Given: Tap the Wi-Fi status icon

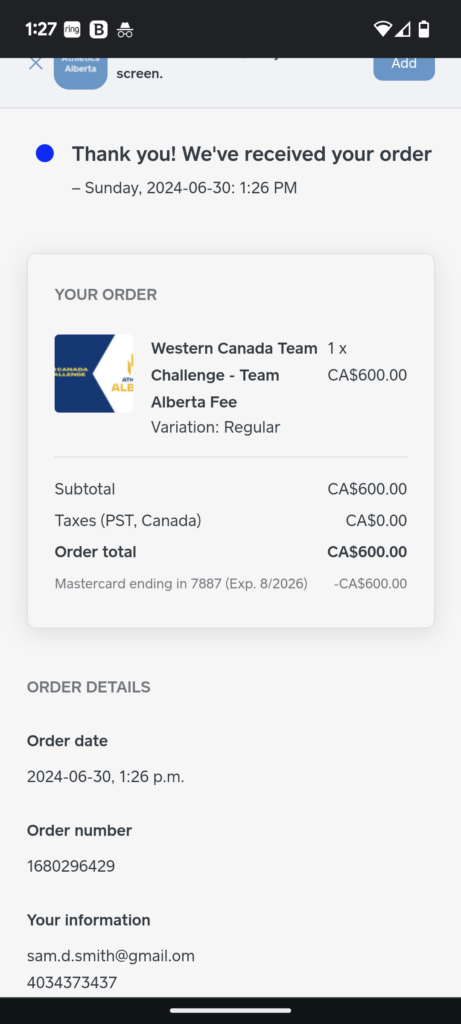Looking at the screenshot, I should click(383, 29).
